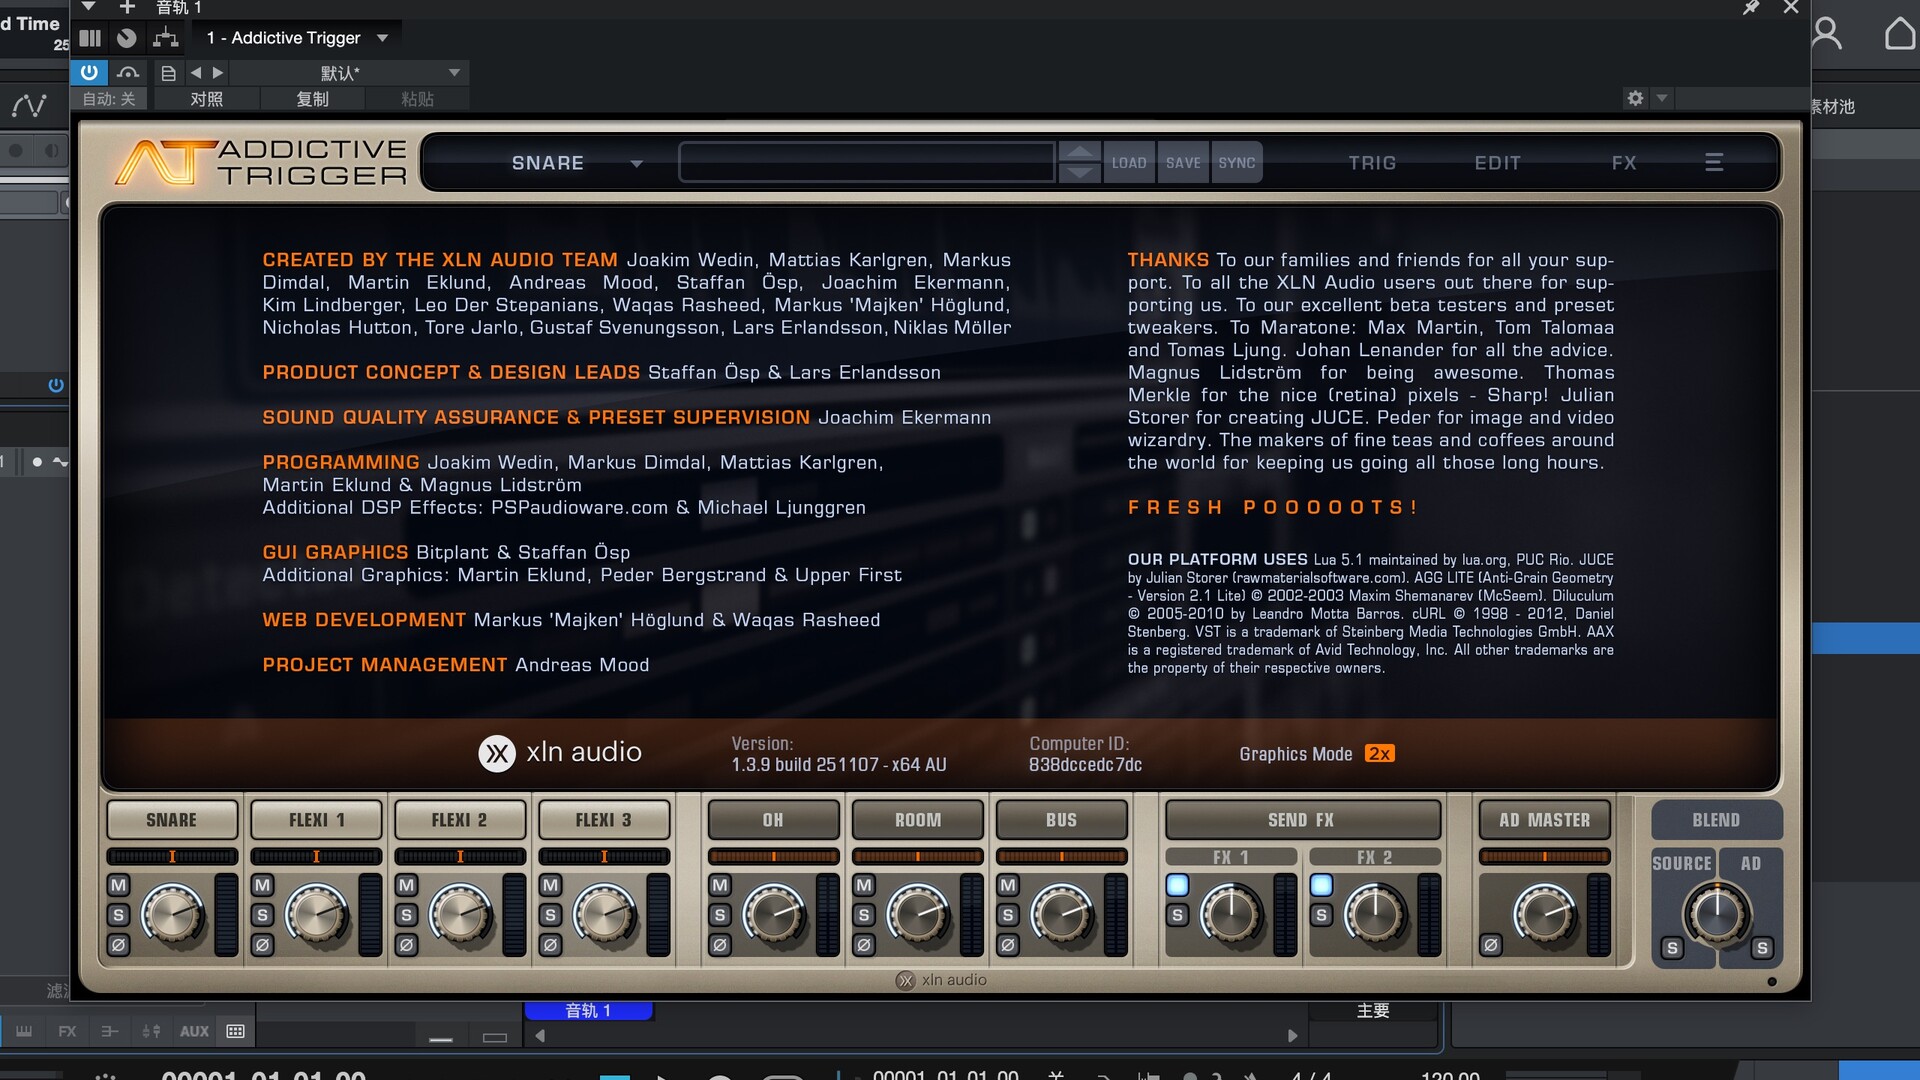Viewport: 1920px width, 1080px height.
Task: Solo the OH channel
Action: 720,915
